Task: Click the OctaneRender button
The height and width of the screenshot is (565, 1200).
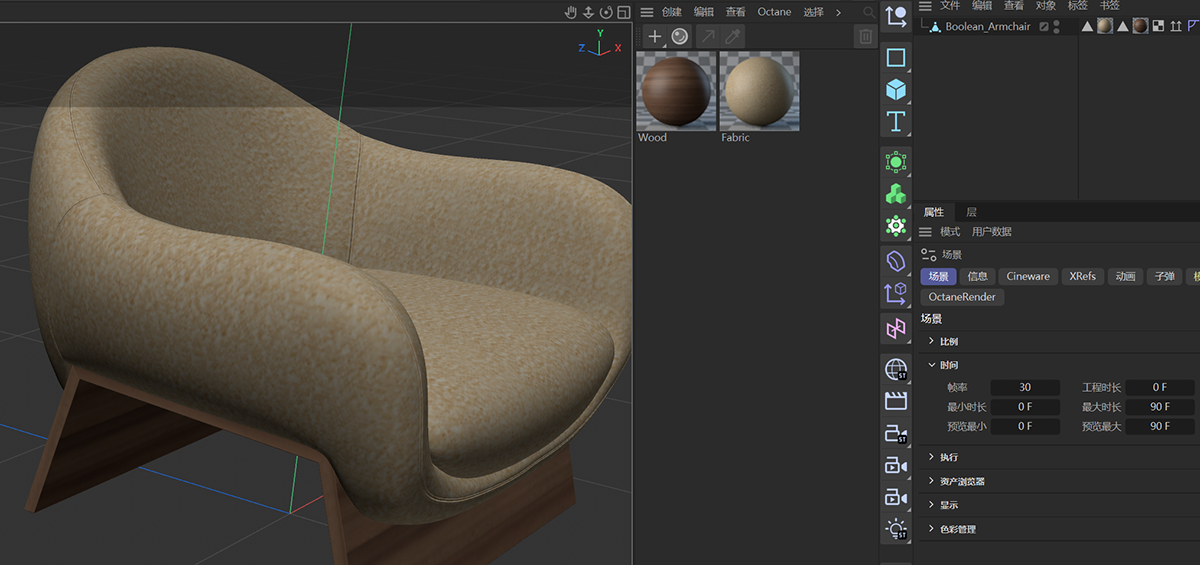Action: coord(961,297)
